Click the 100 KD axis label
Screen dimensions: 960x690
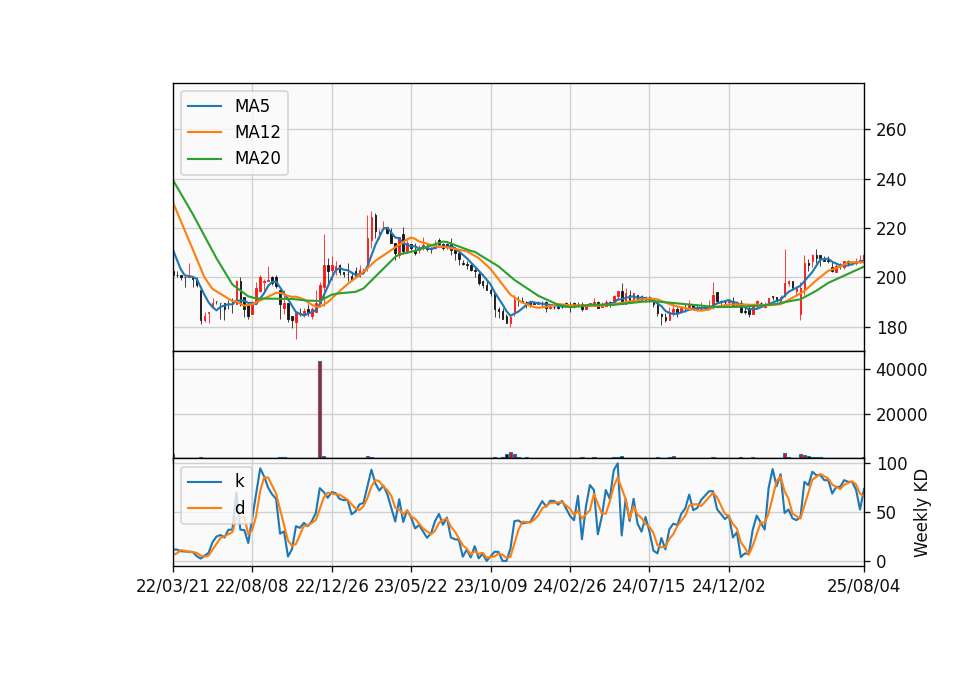coord(891,464)
